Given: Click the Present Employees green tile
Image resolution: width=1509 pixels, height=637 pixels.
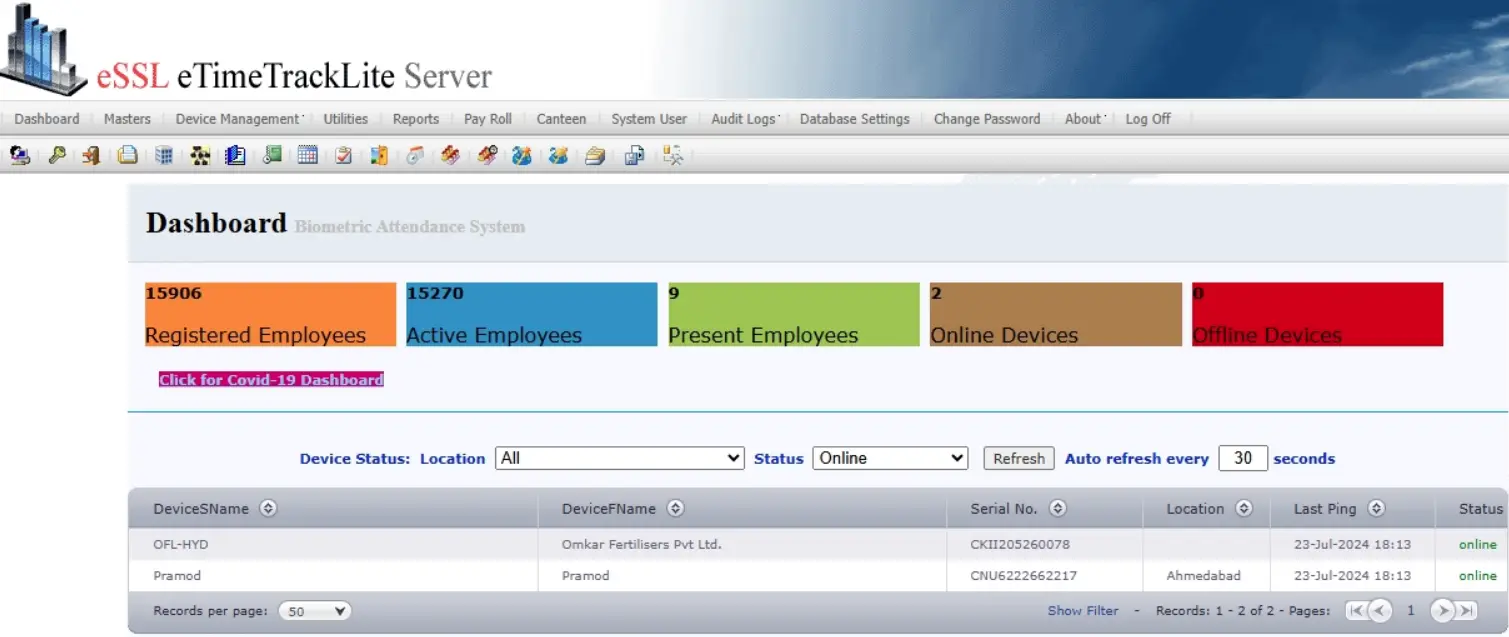Looking at the screenshot, I should coord(794,314).
